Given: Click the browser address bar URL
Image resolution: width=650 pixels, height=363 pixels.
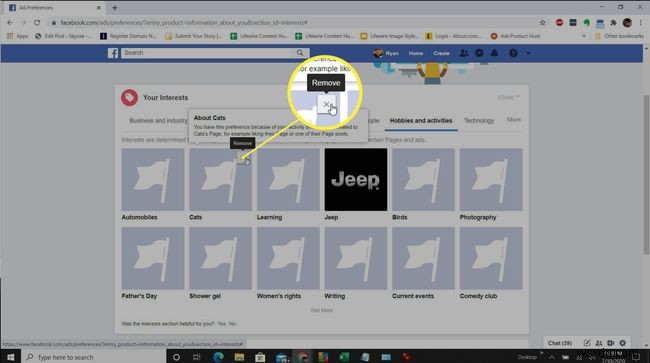Looking at the screenshot, I should click(x=184, y=22).
